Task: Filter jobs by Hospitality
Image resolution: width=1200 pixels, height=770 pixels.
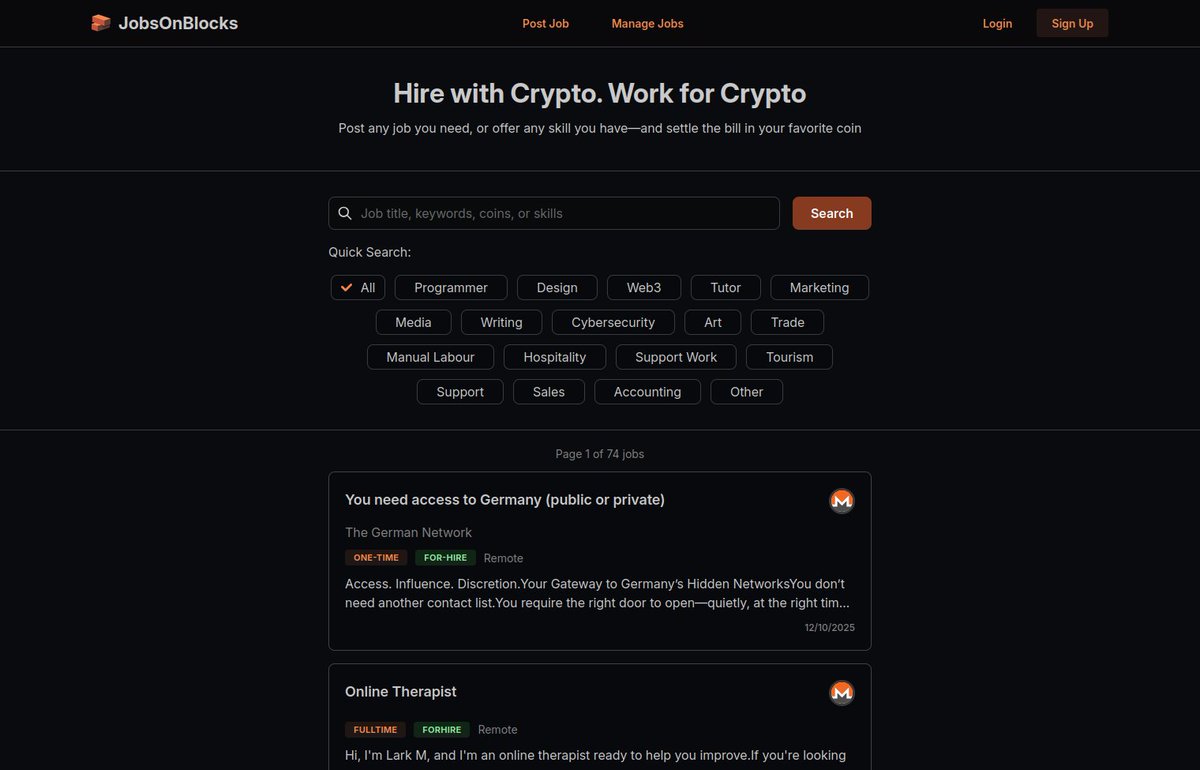Action: 555,357
